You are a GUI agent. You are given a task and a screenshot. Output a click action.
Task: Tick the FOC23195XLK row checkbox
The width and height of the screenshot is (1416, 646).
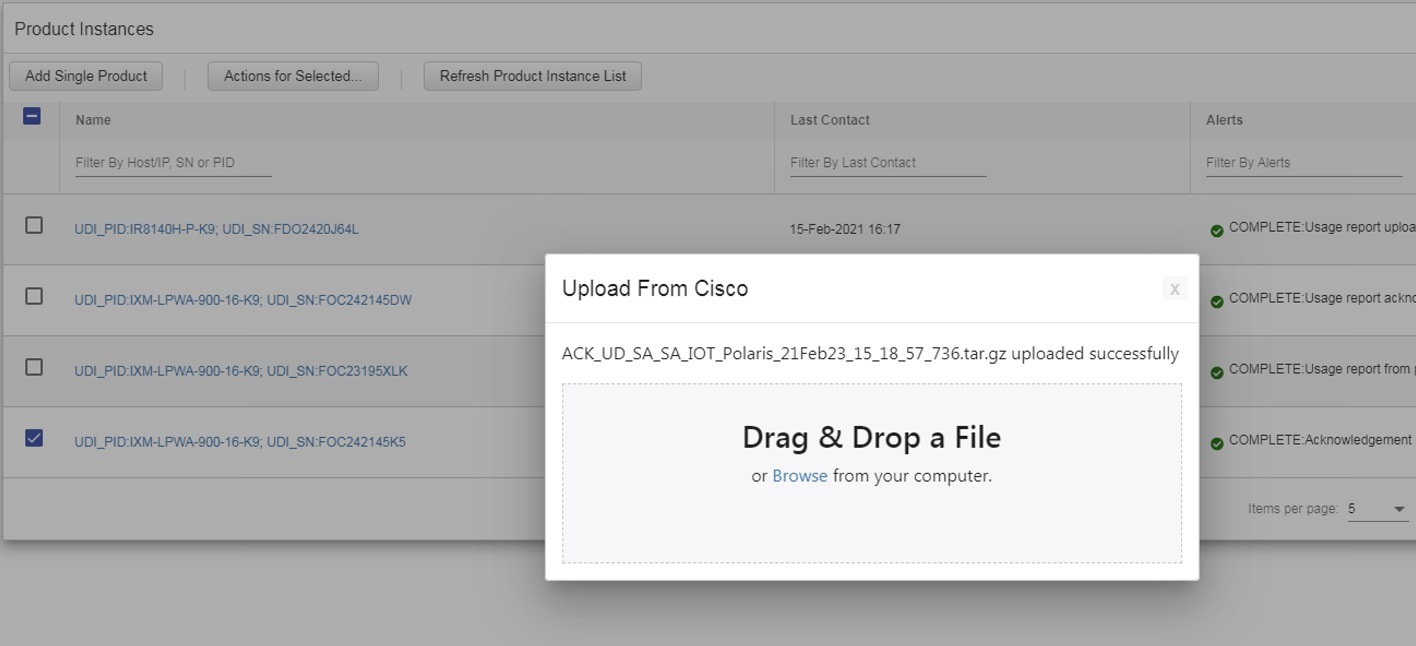point(34,367)
